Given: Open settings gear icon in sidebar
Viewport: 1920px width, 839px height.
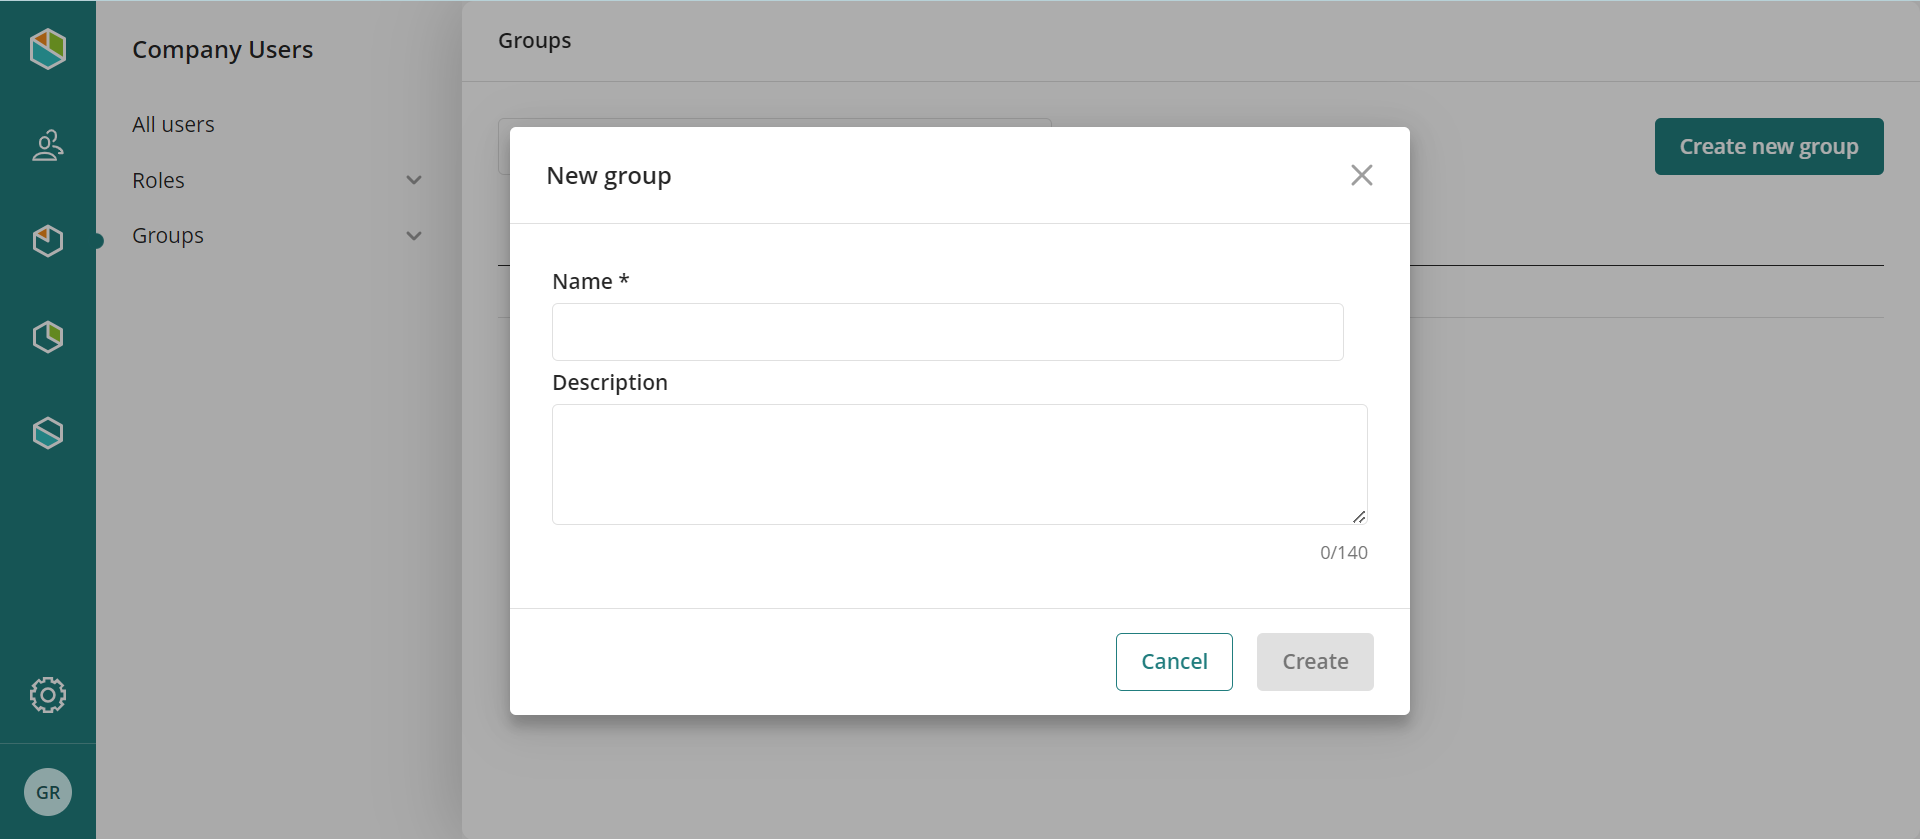Looking at the screenshot, I should point(47,695).
